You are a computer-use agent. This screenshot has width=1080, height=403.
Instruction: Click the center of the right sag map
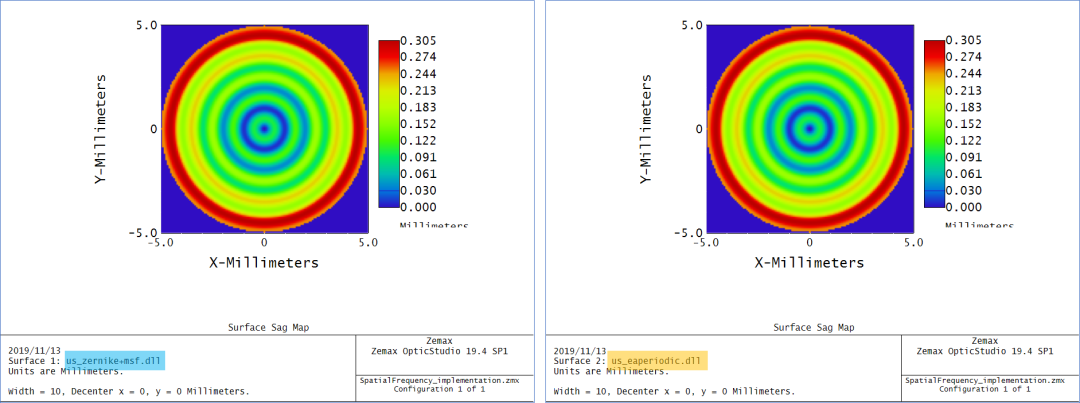pos(809,128)
